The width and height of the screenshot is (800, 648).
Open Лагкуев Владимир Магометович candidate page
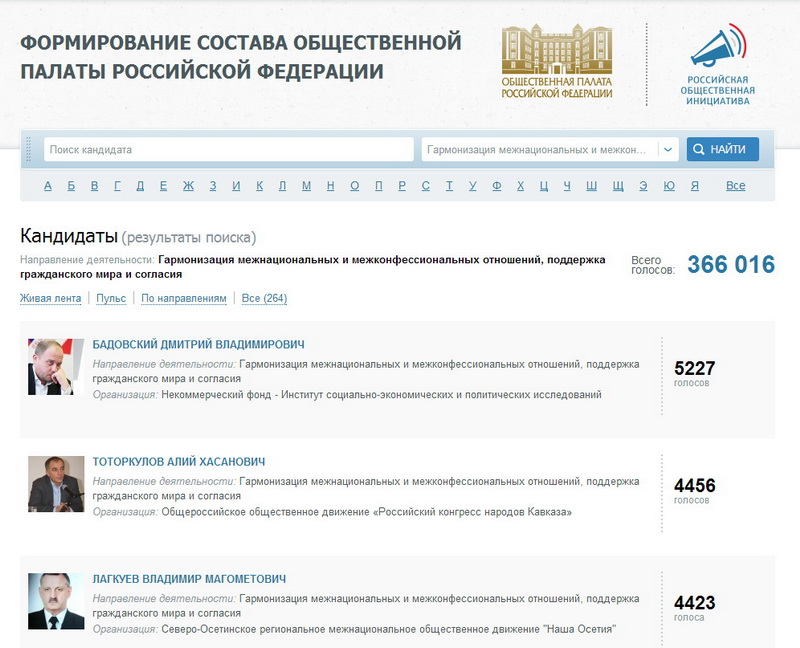coord(189,579)
